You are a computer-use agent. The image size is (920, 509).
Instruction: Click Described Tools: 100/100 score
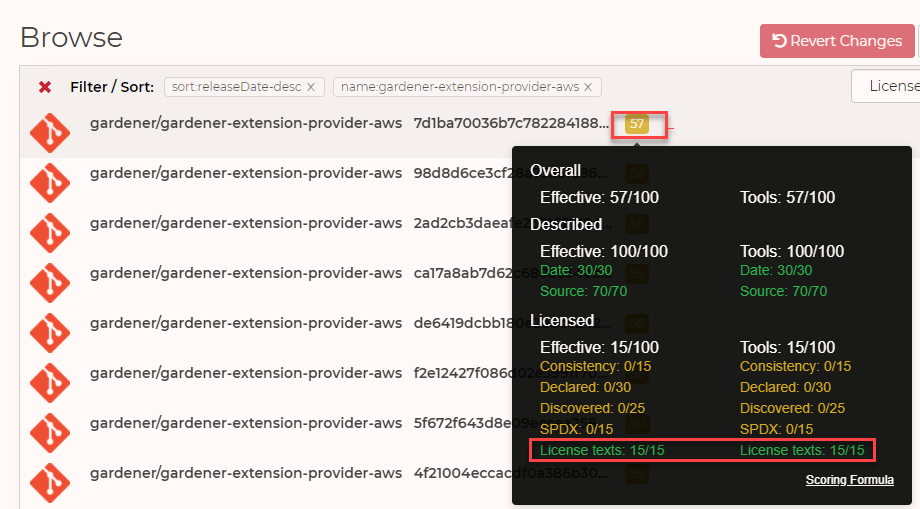pos(792,251)
